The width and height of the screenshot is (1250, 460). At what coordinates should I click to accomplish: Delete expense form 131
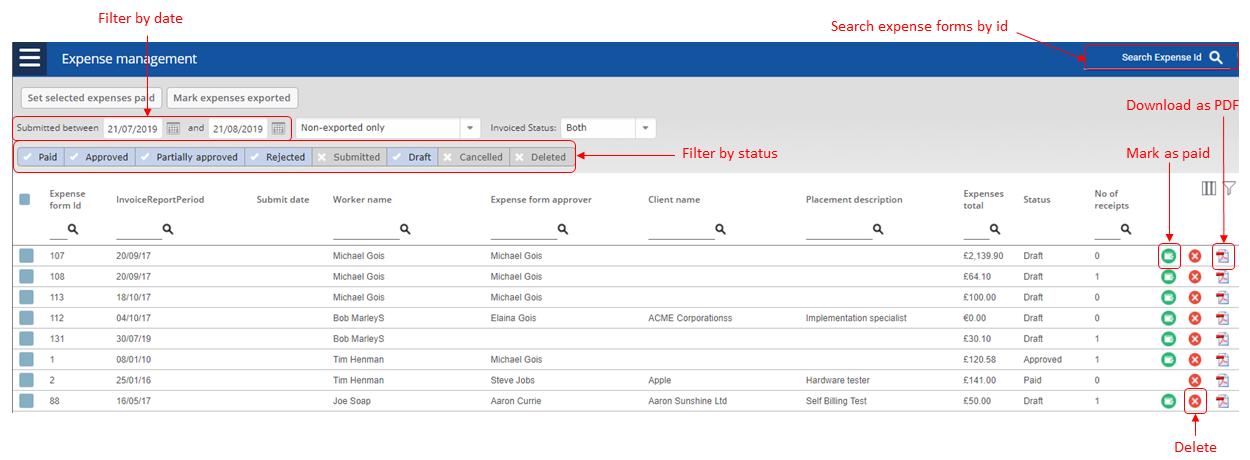pyautogui.click(x=1194, y=339)
